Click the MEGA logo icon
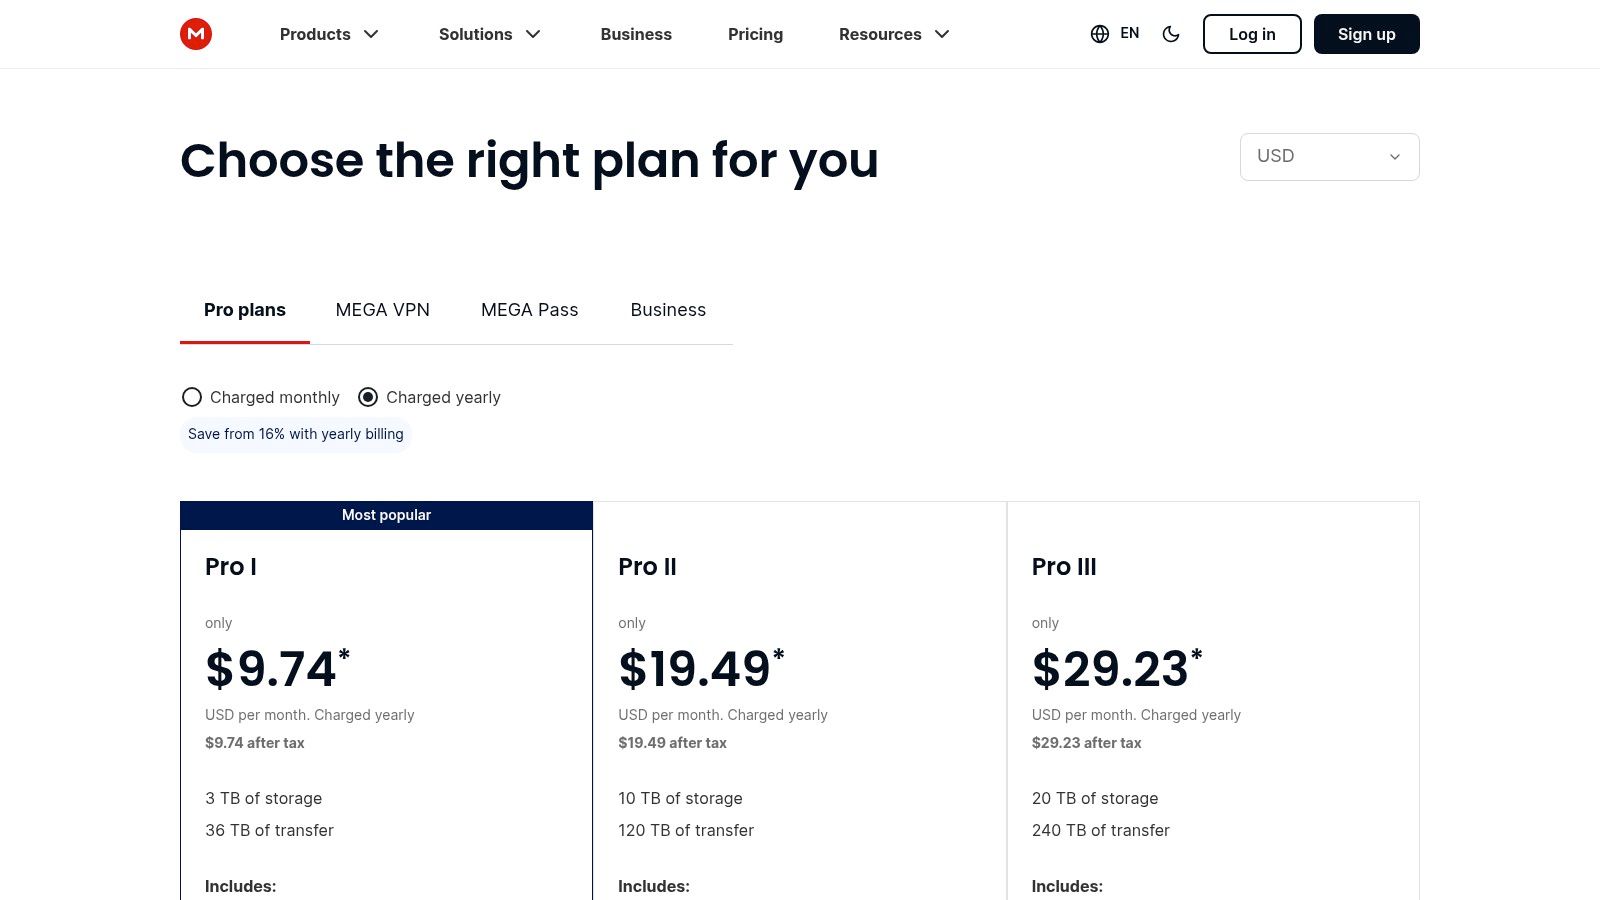This screenshot has width=1600, height=900. coord(196,34)
